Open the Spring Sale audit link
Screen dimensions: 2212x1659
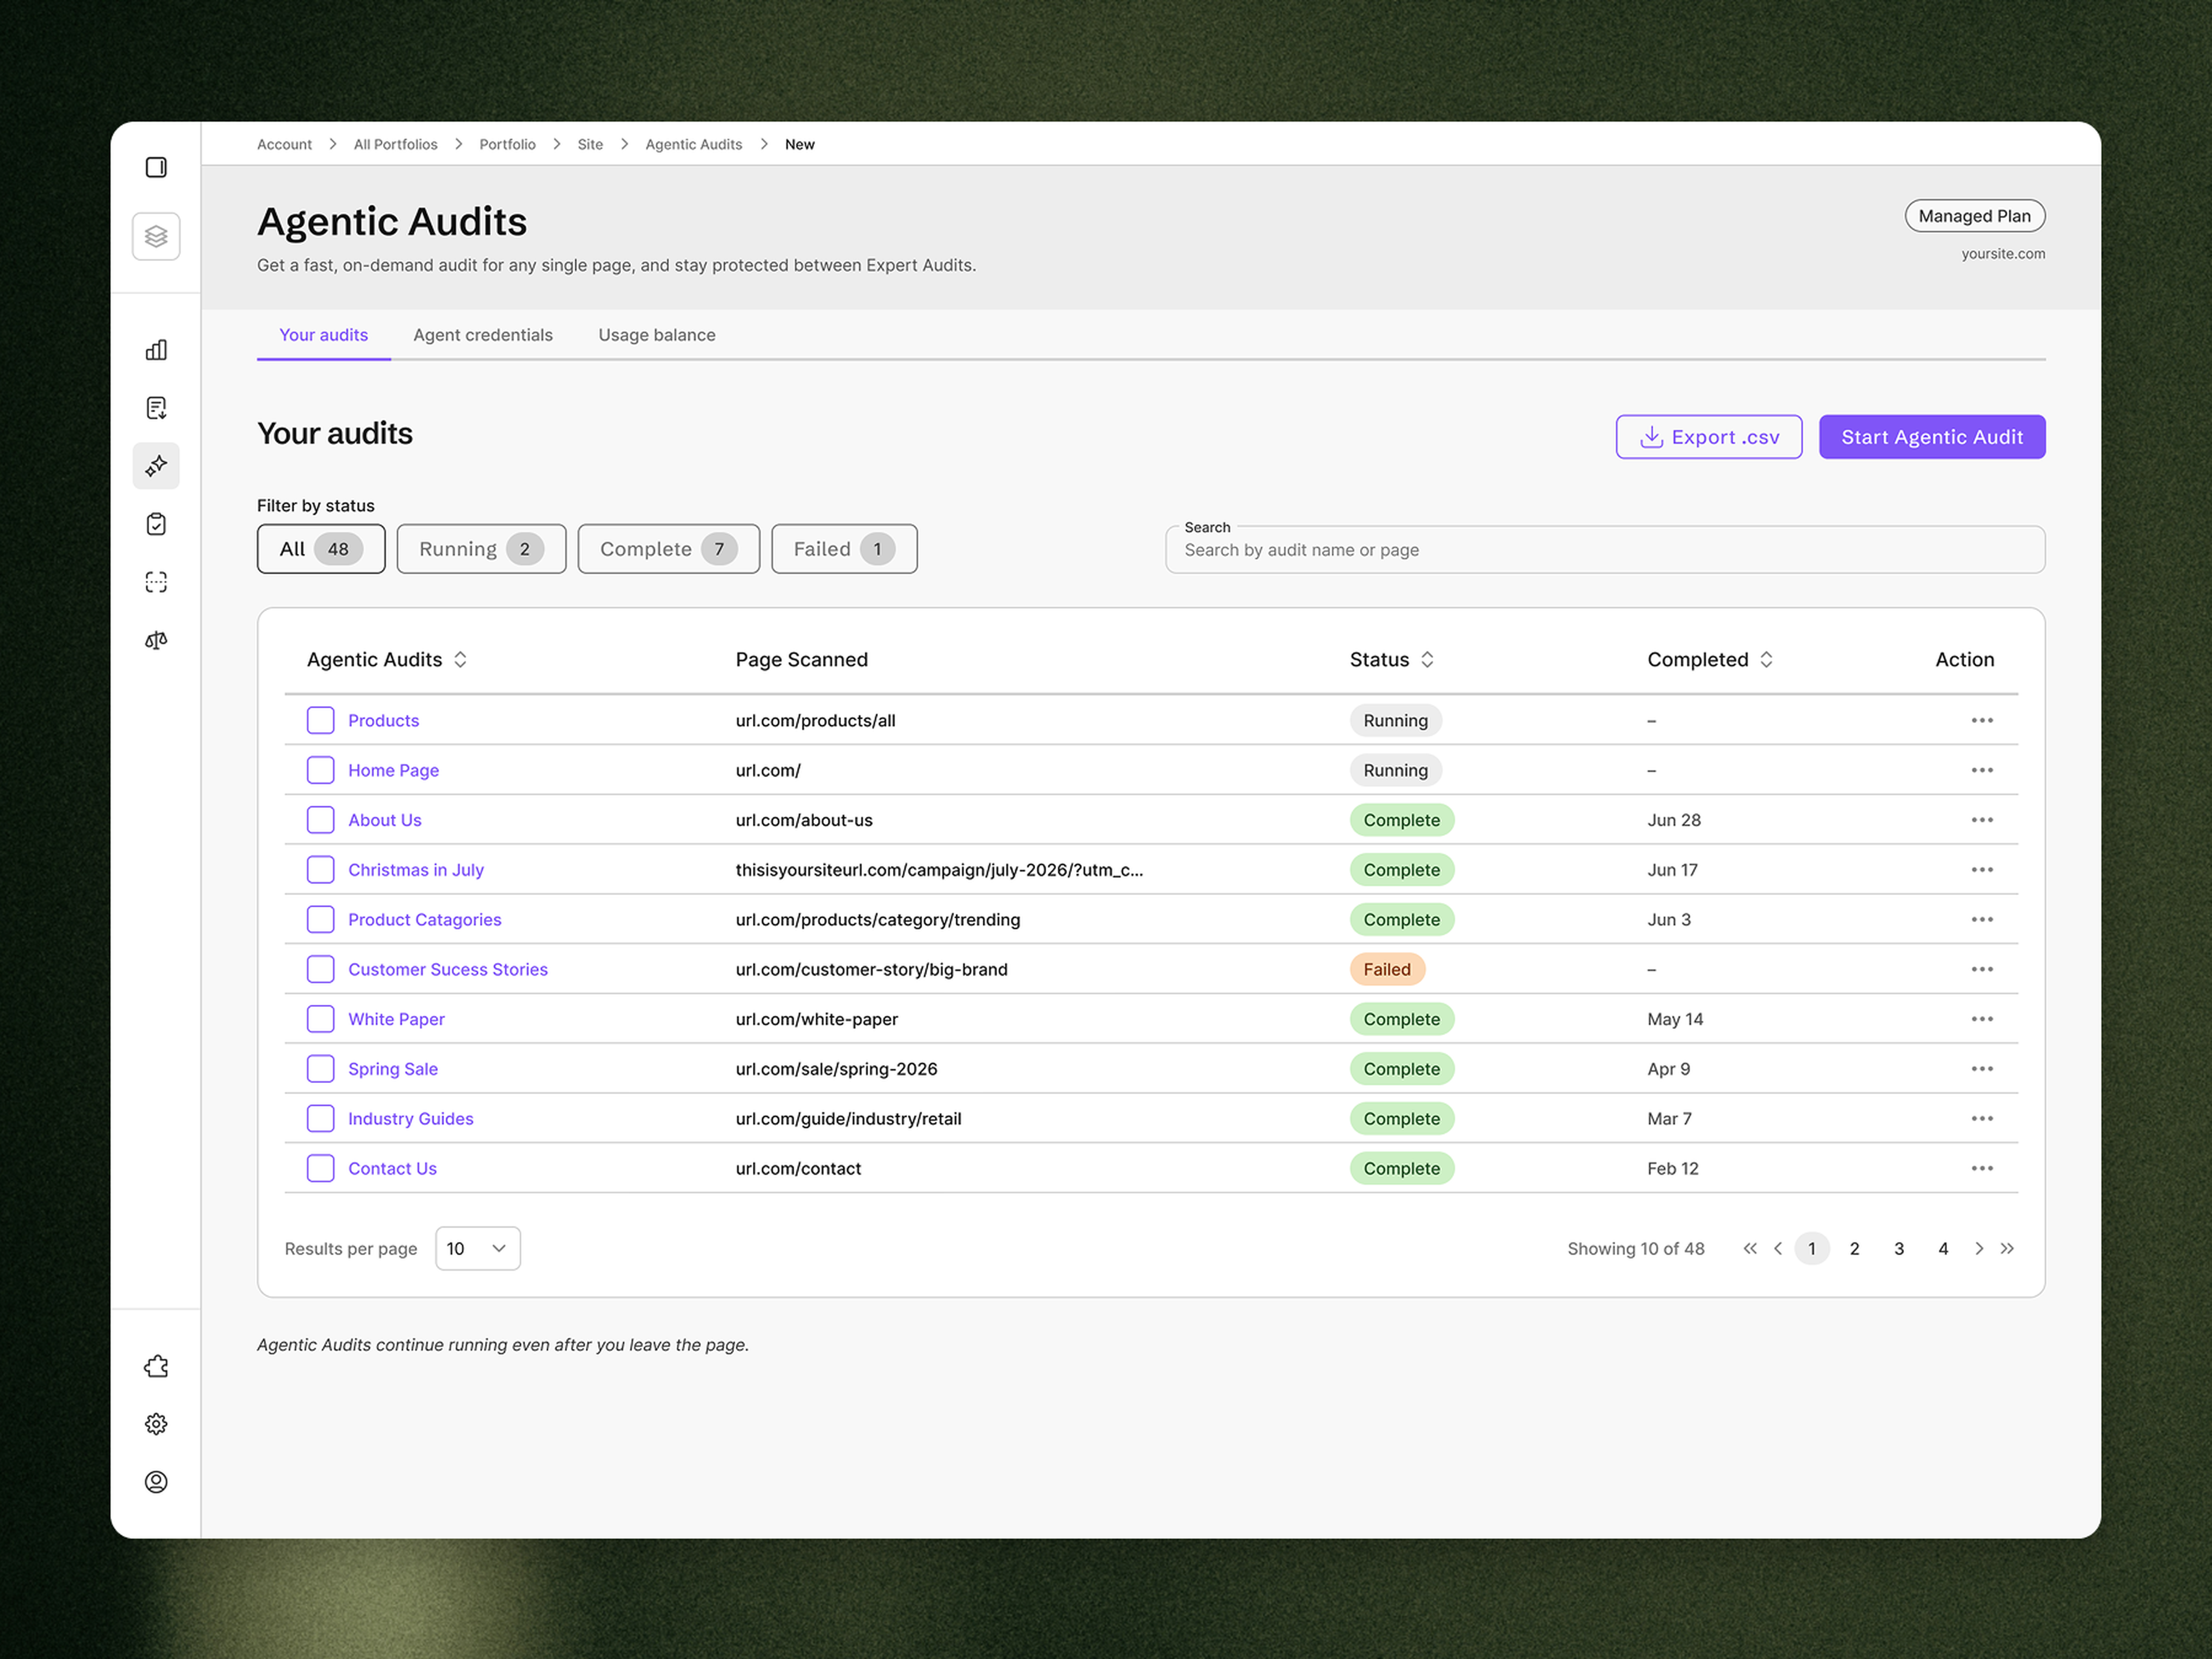click(x=393, y=1069)
